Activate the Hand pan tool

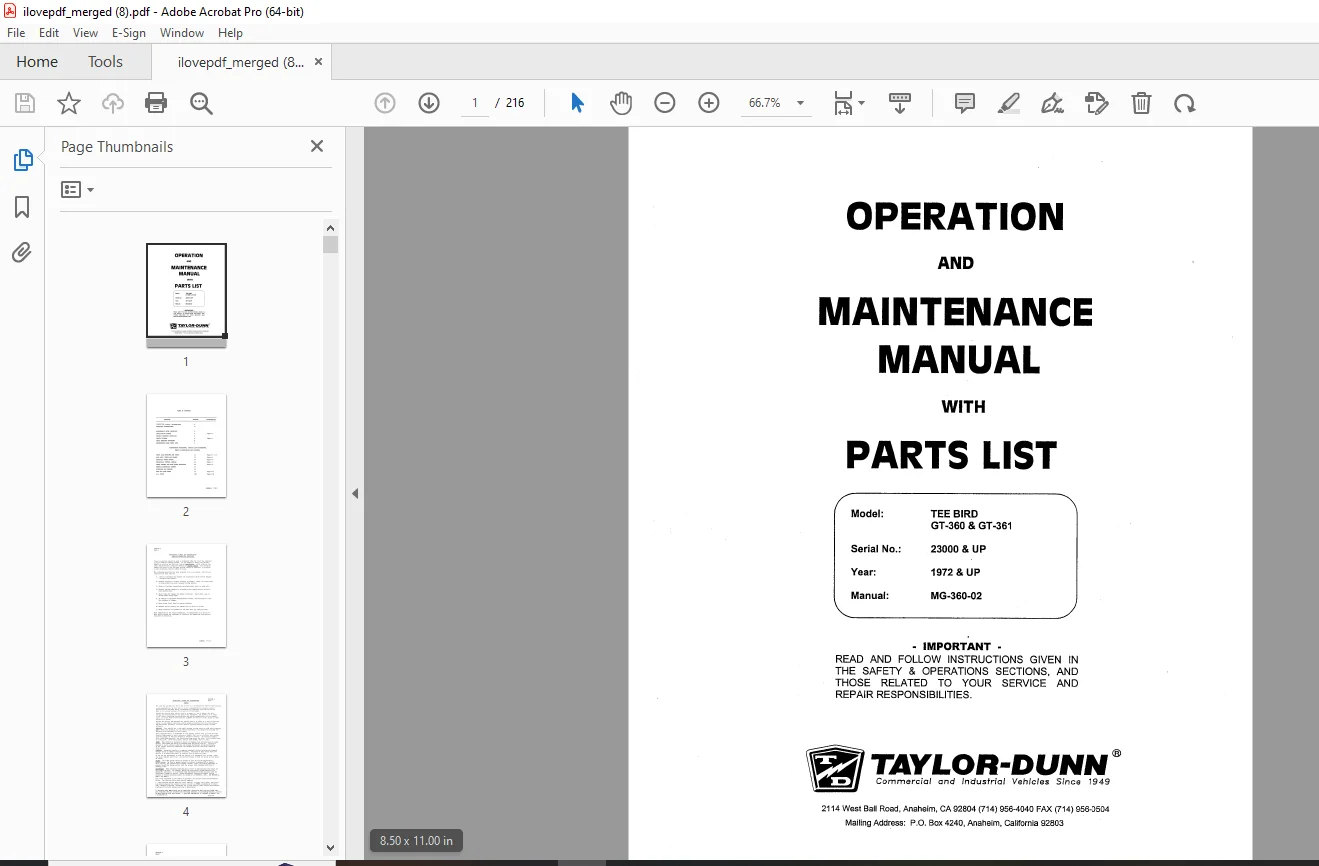[x=621, y=103]
